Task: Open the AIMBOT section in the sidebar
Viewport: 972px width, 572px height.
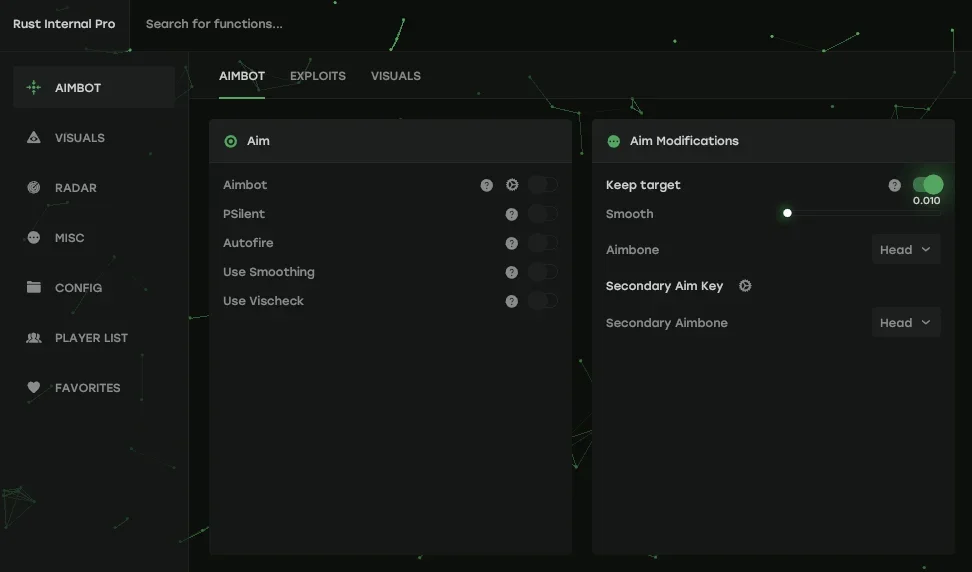Action: [94, 87]
